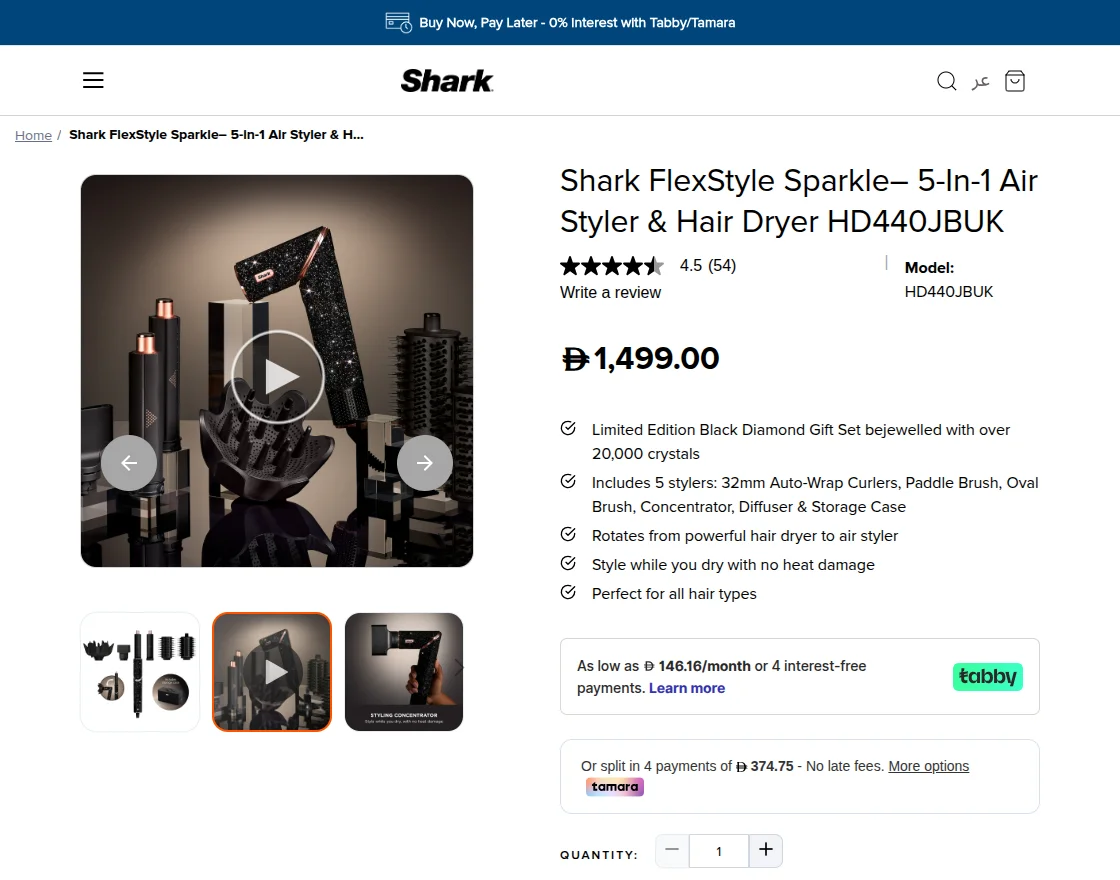Decrease quantity with the minus stepper
The height and width of the screenshot is (880, 1120).
tap(671, 851)
